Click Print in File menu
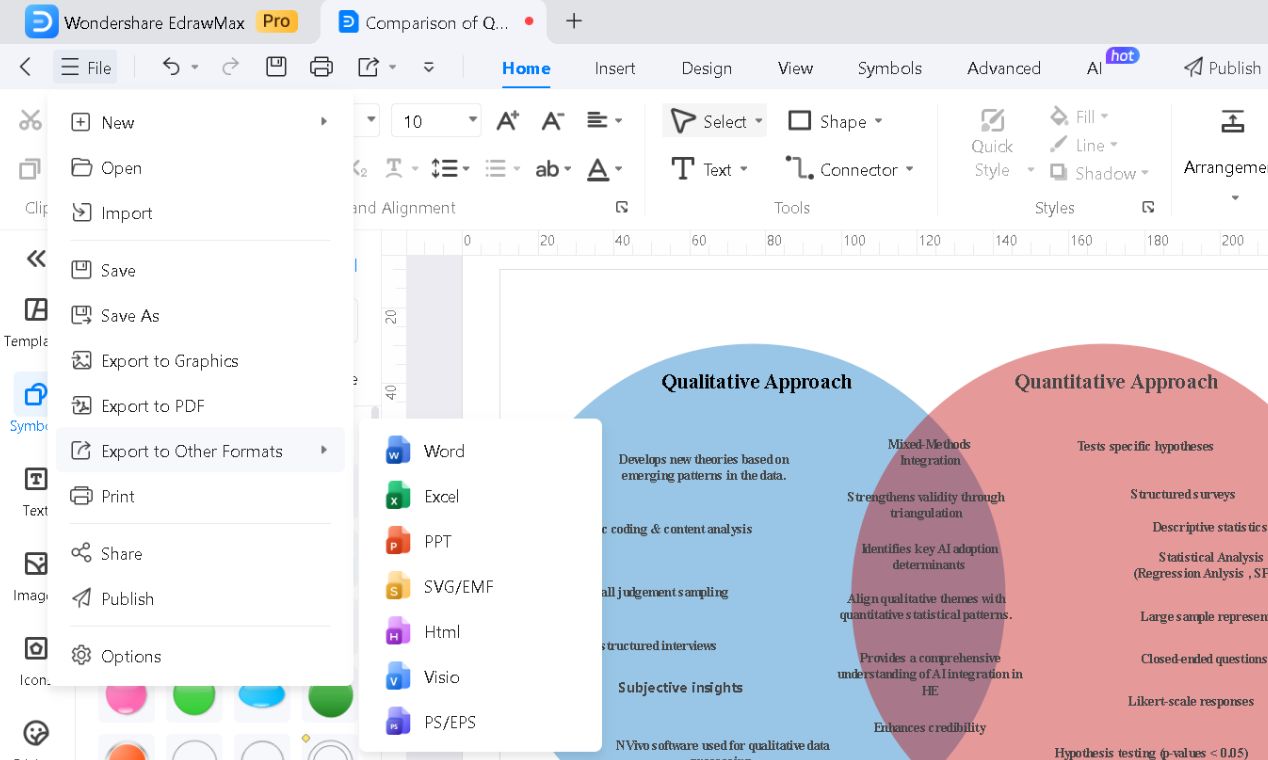The width and height of the screenshot is (1268, 760). (x=200, y=496)
